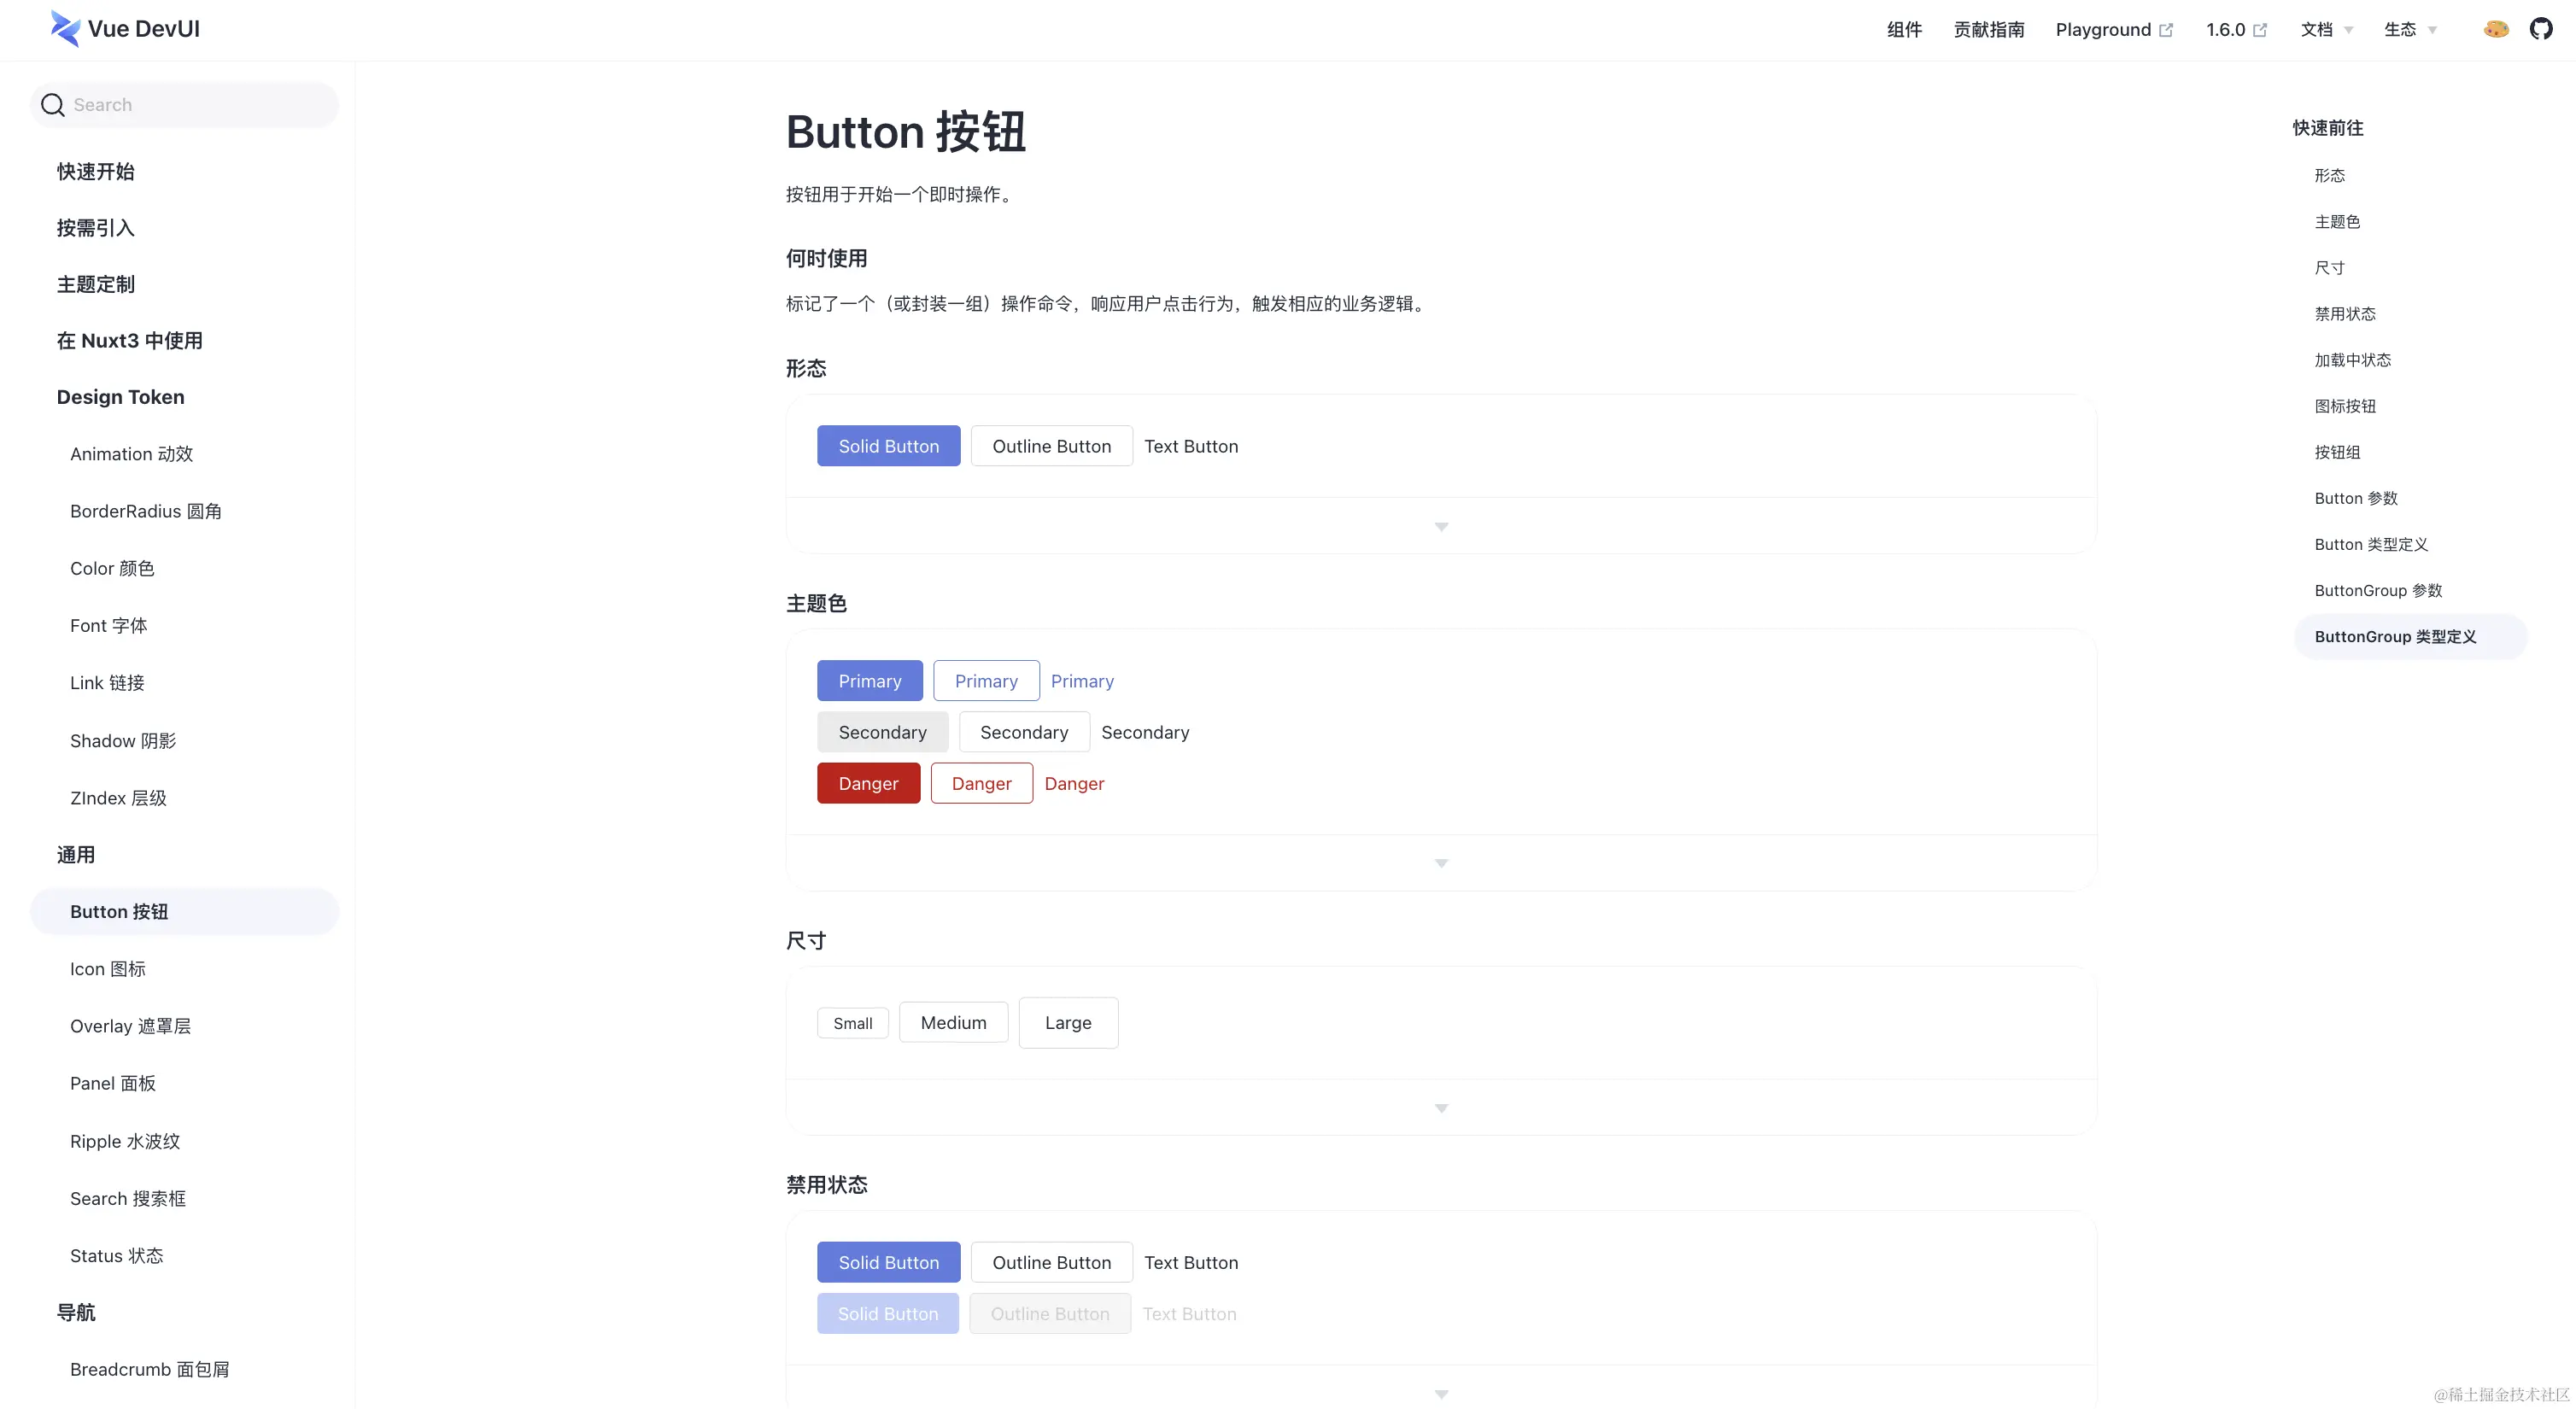The width and height of the screenshot is (2576, 1409).
Task: Click the outlined Secondary button
Action: [x=1024, y=732]
